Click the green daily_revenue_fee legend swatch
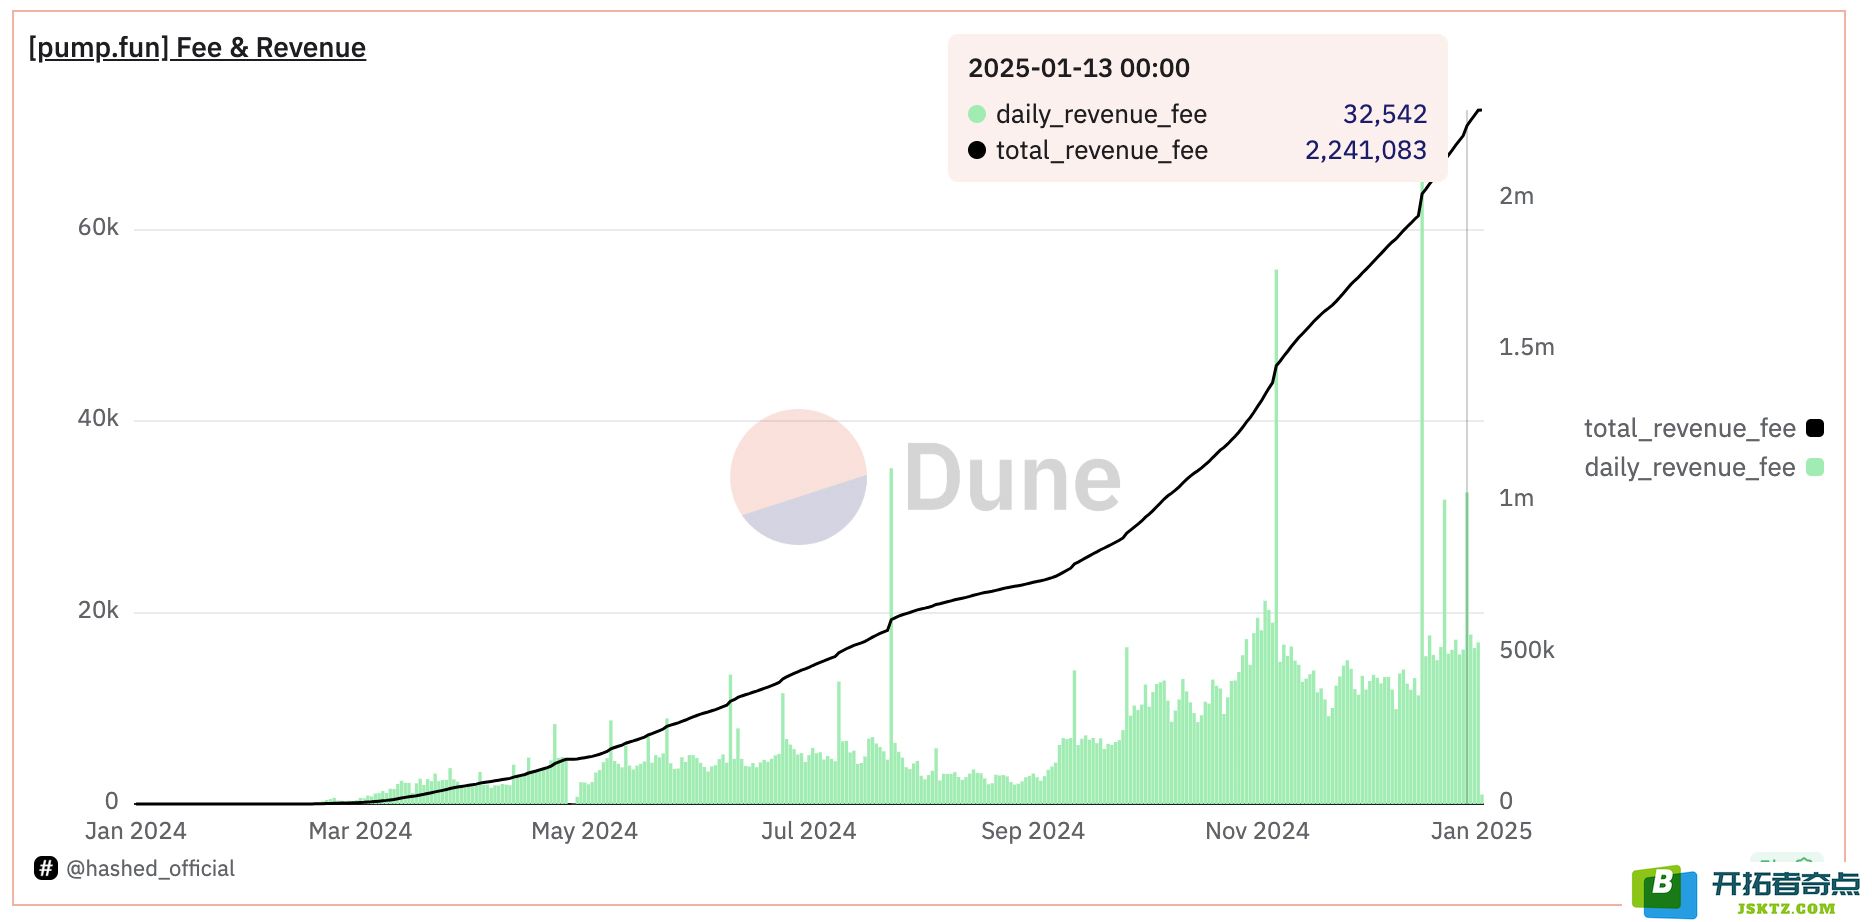The height and width of the screenshot is (922, 1872). pyautogui.click(x=1815, y=467)
